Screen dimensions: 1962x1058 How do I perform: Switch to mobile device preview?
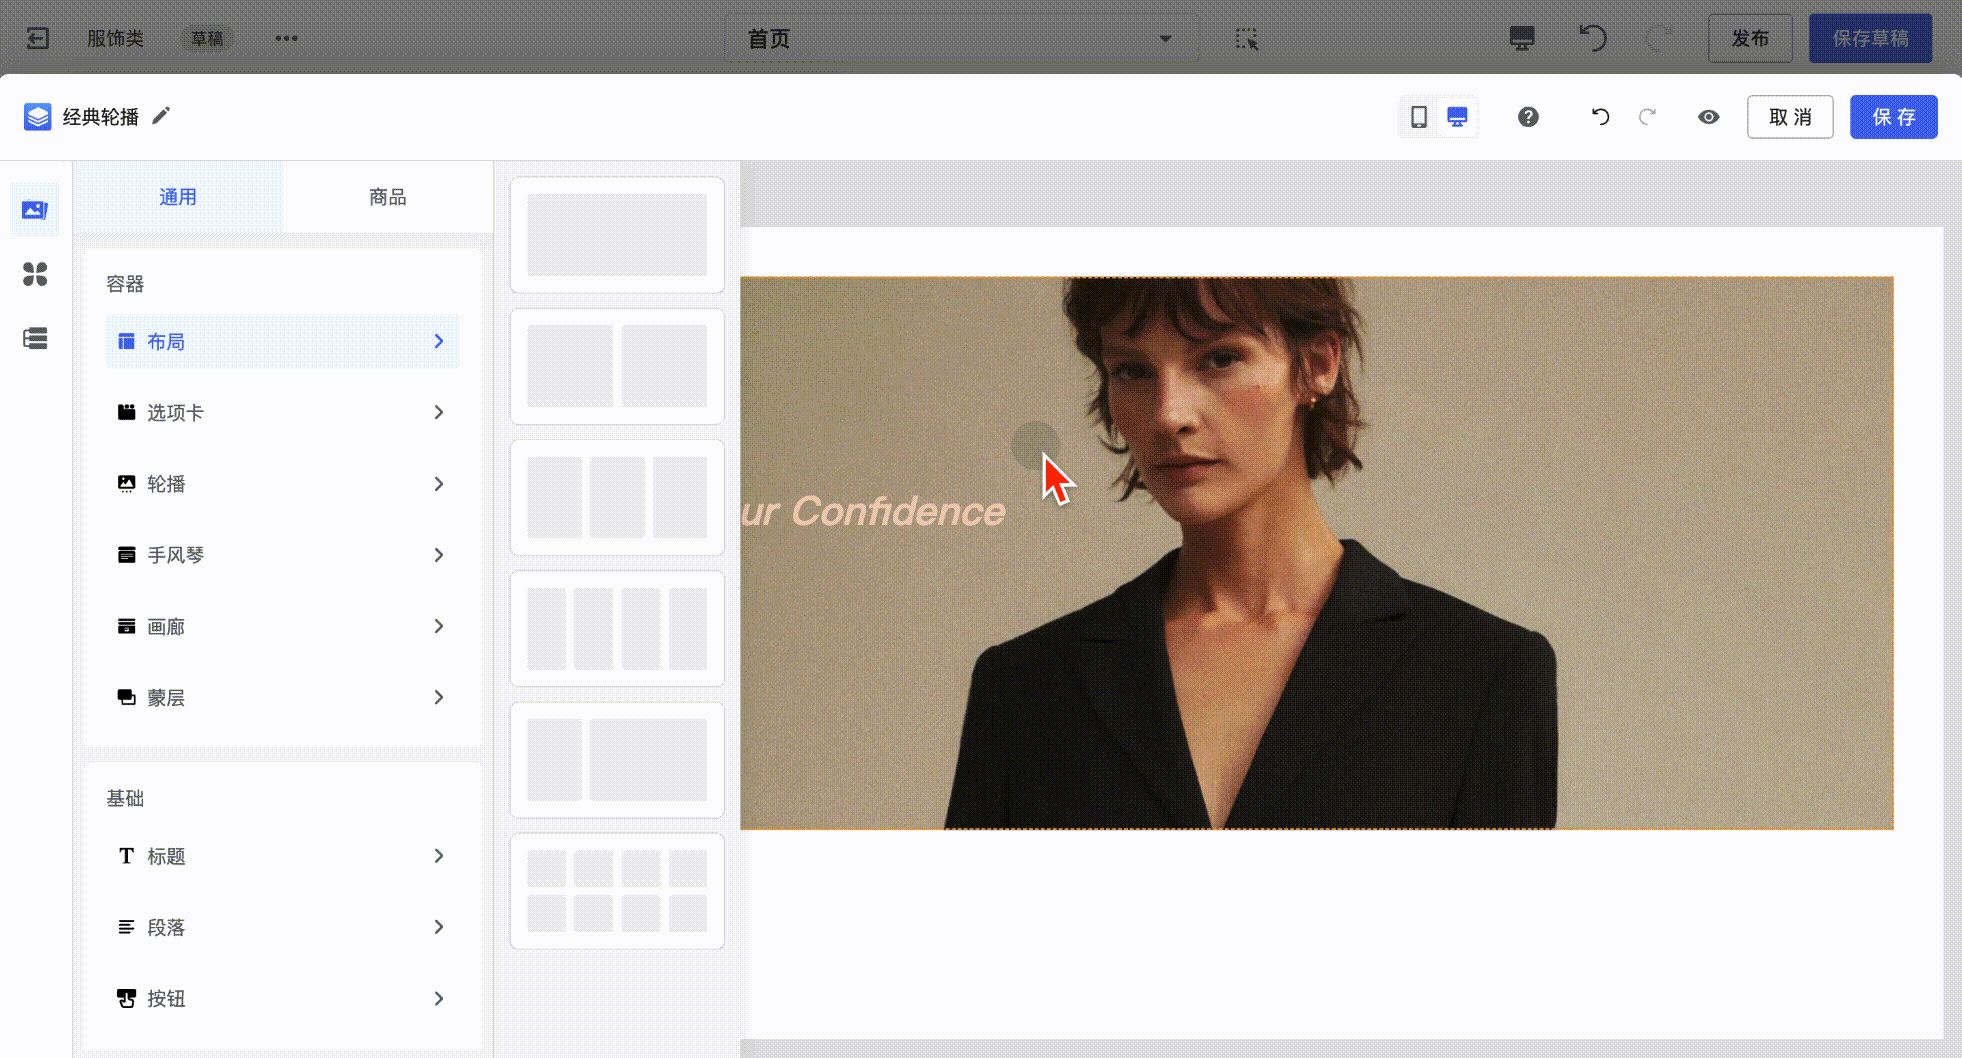tap(1418, 117)
